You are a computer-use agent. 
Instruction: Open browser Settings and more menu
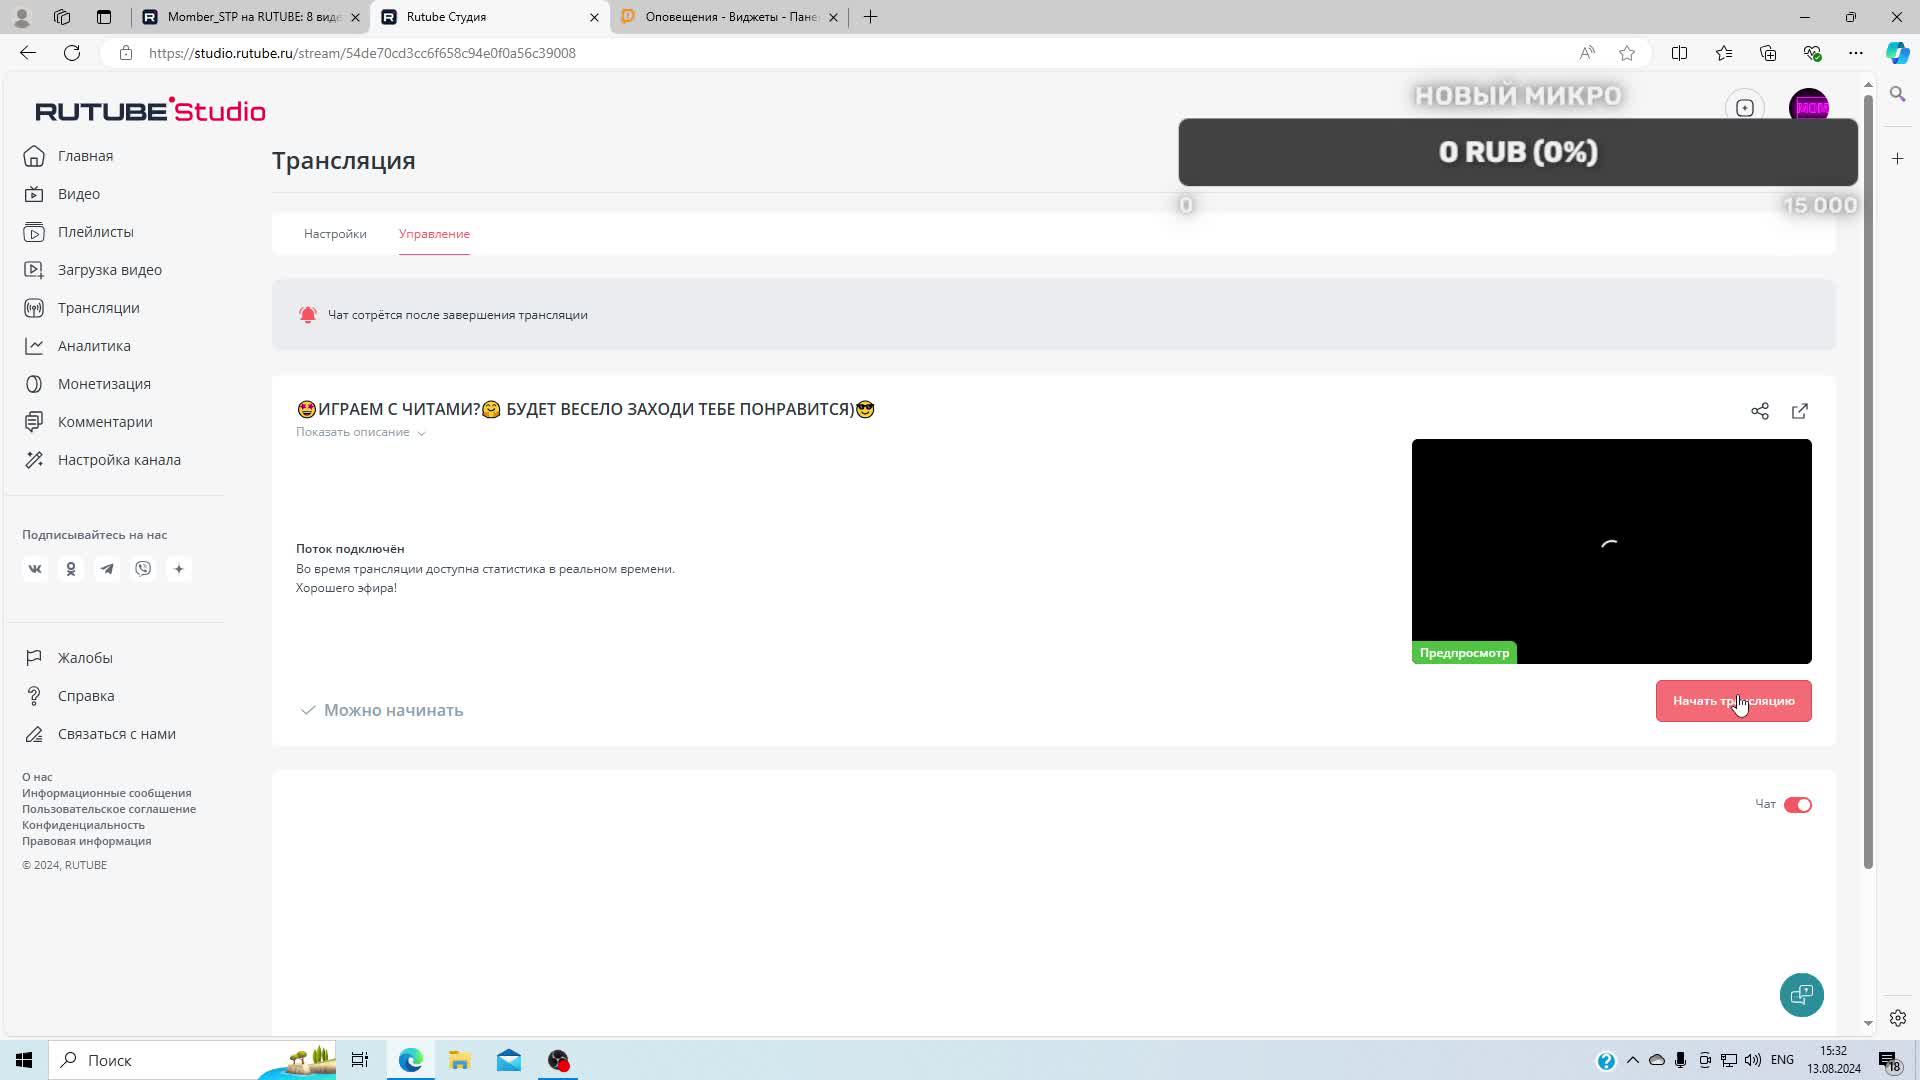tap(1856, 53)
